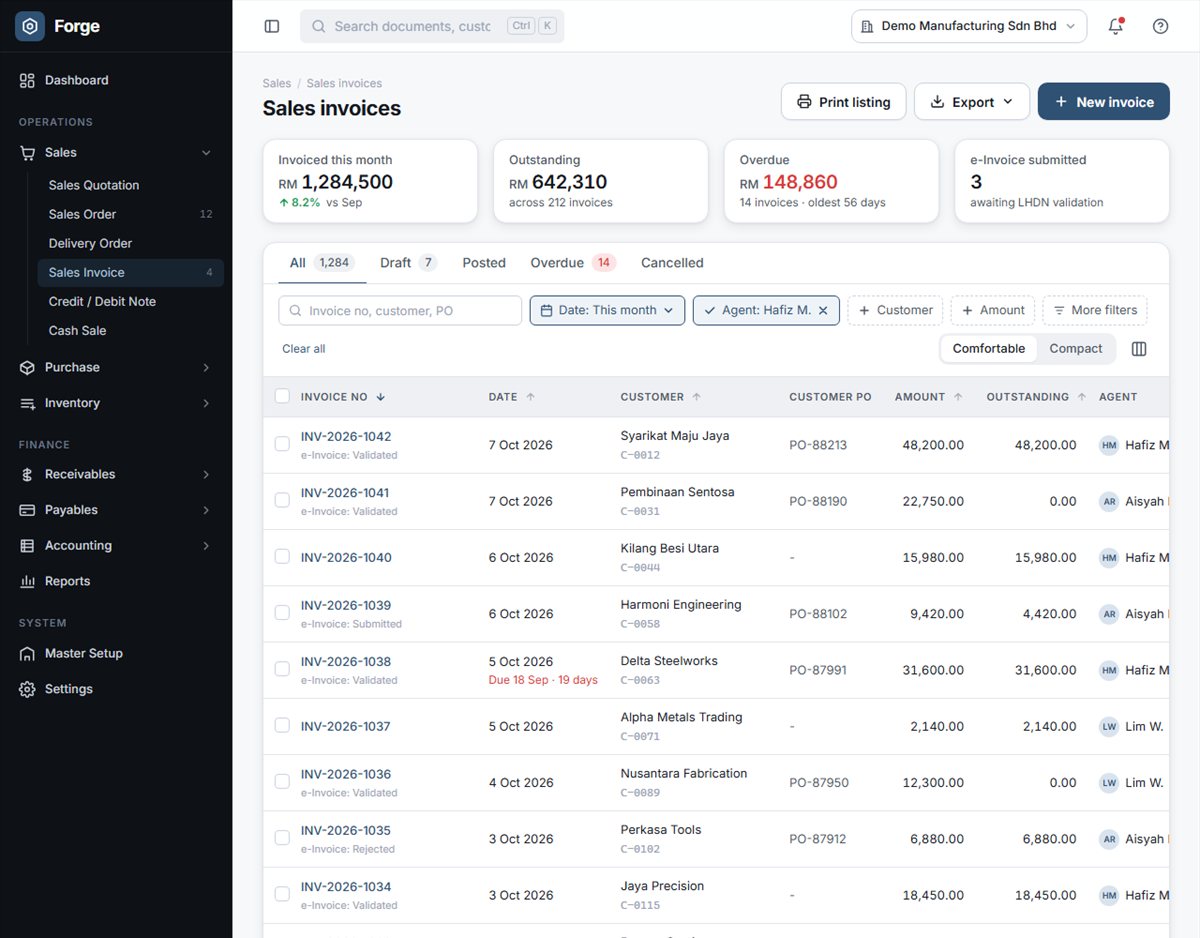Check the INV-2026-1037 row checkbox
Screen dimensions: 1200x938
tap(282, 725)
